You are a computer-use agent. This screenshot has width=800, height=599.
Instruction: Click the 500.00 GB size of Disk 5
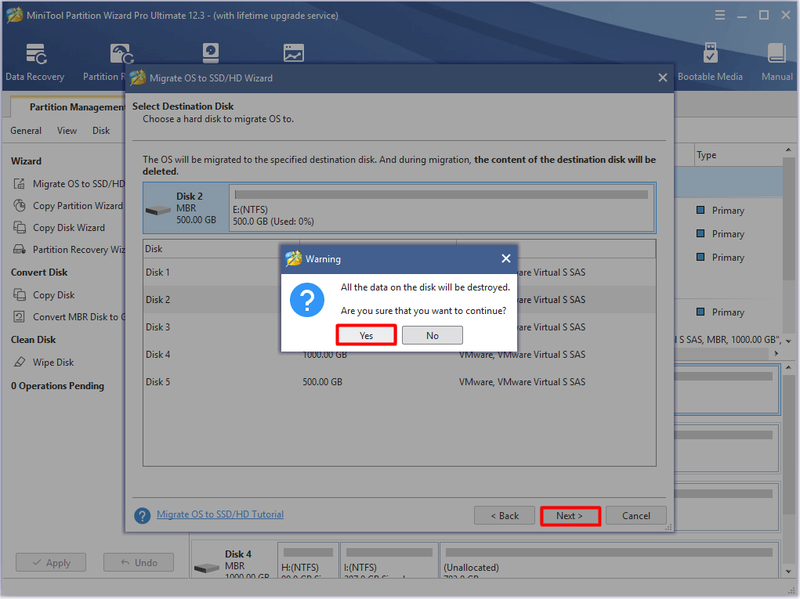322,382
